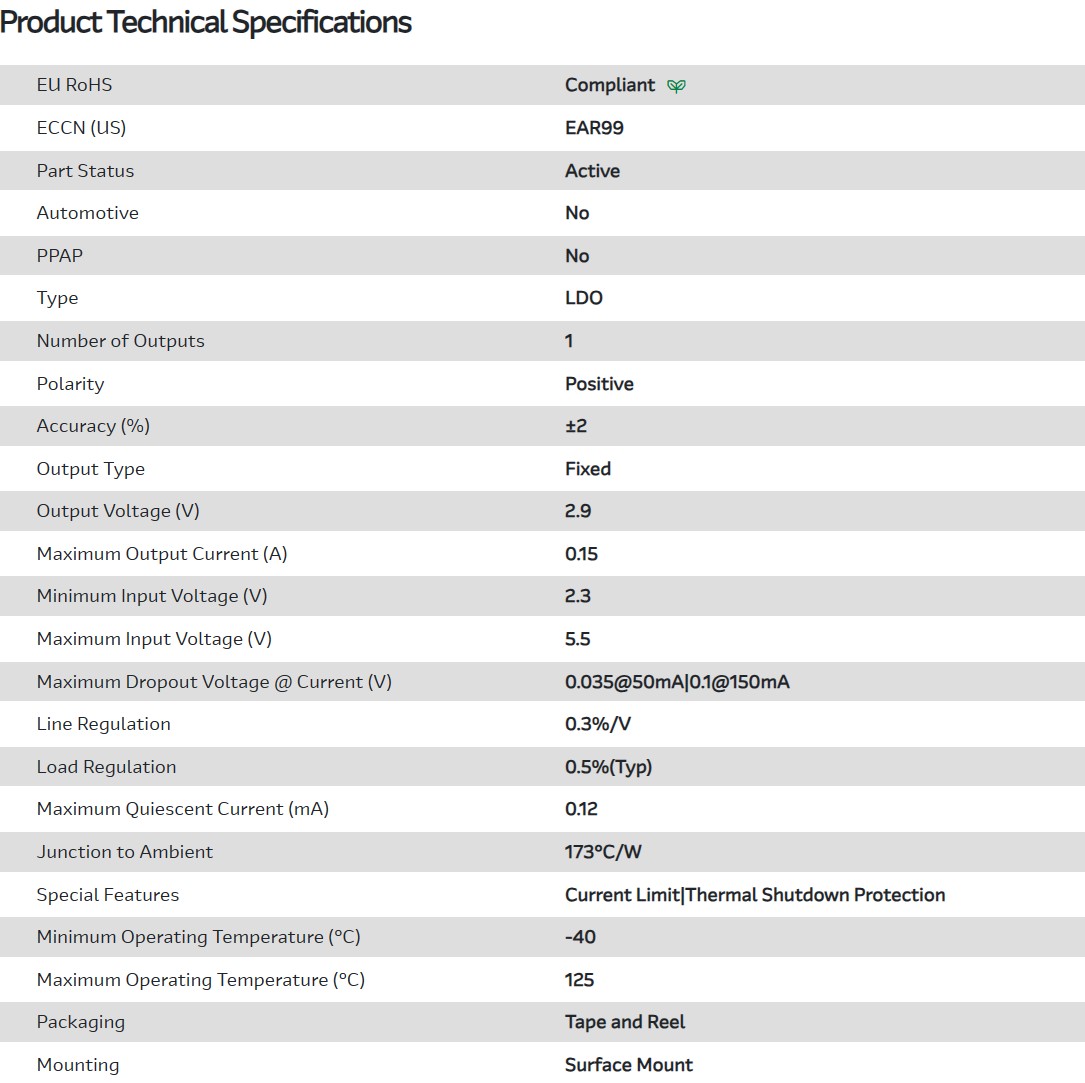Click the Active status value
Image resolution: width=1085 pixels, height=1083 pixels.
[x=592, y=171]
